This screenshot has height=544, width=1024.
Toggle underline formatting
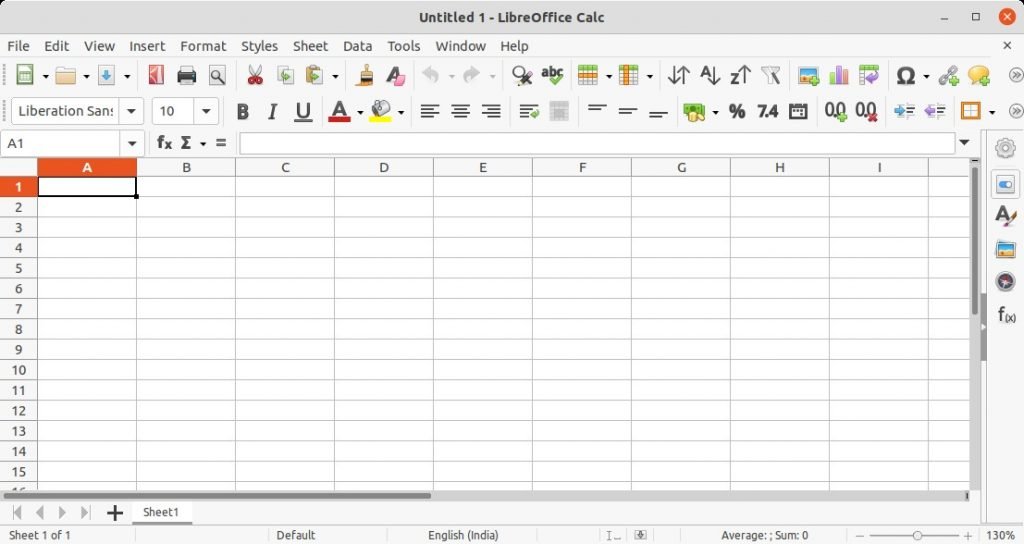[303, 112]
